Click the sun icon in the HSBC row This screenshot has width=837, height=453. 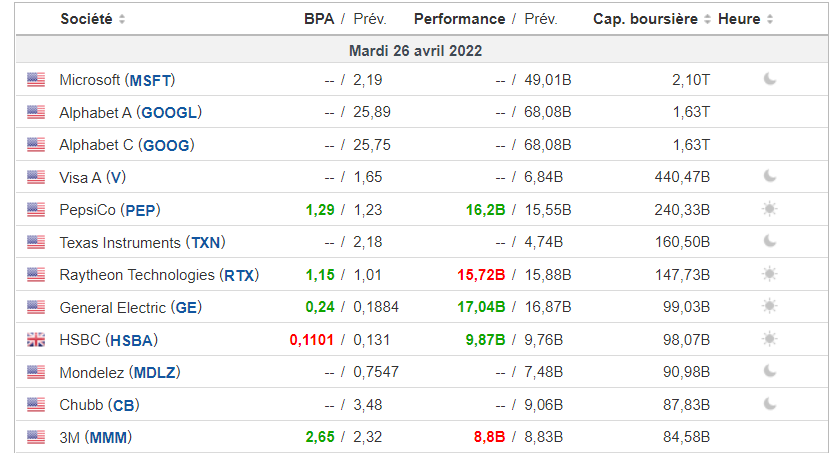pyautogui.click(x=770, y=339)
